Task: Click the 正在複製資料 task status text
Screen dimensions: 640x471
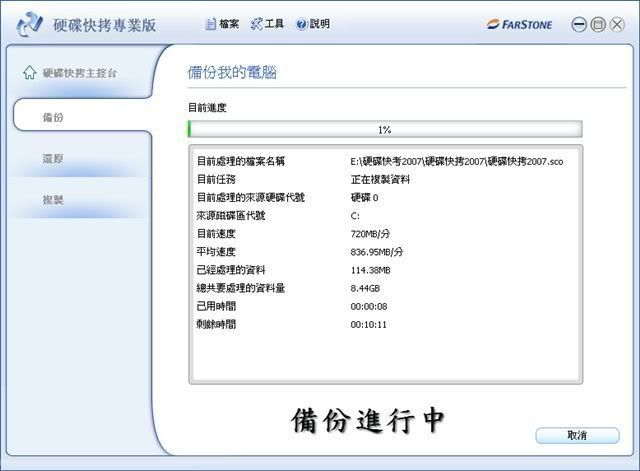Action: pos(380,180)
